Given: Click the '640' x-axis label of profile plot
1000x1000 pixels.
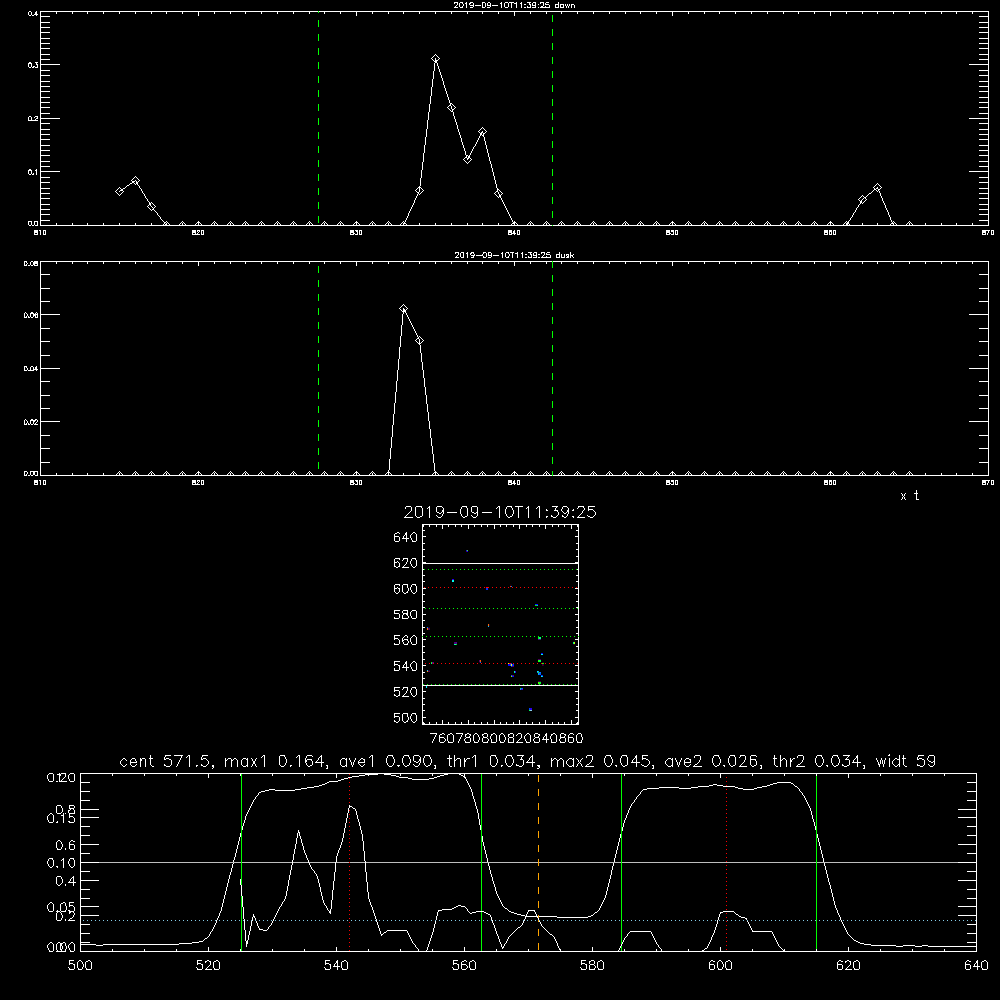Looking at the screenshot, I should [976, 966].
